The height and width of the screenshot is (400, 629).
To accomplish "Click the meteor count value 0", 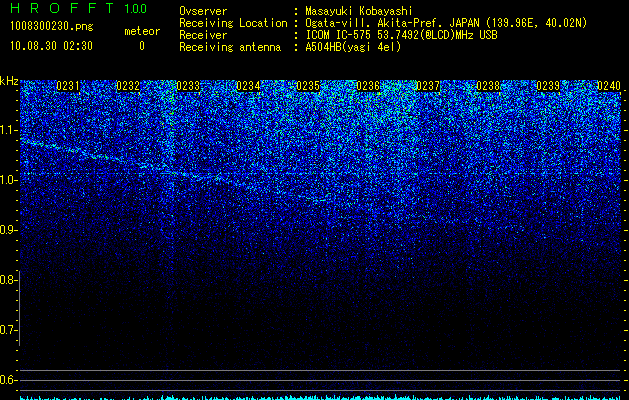I will pos(142,46).
